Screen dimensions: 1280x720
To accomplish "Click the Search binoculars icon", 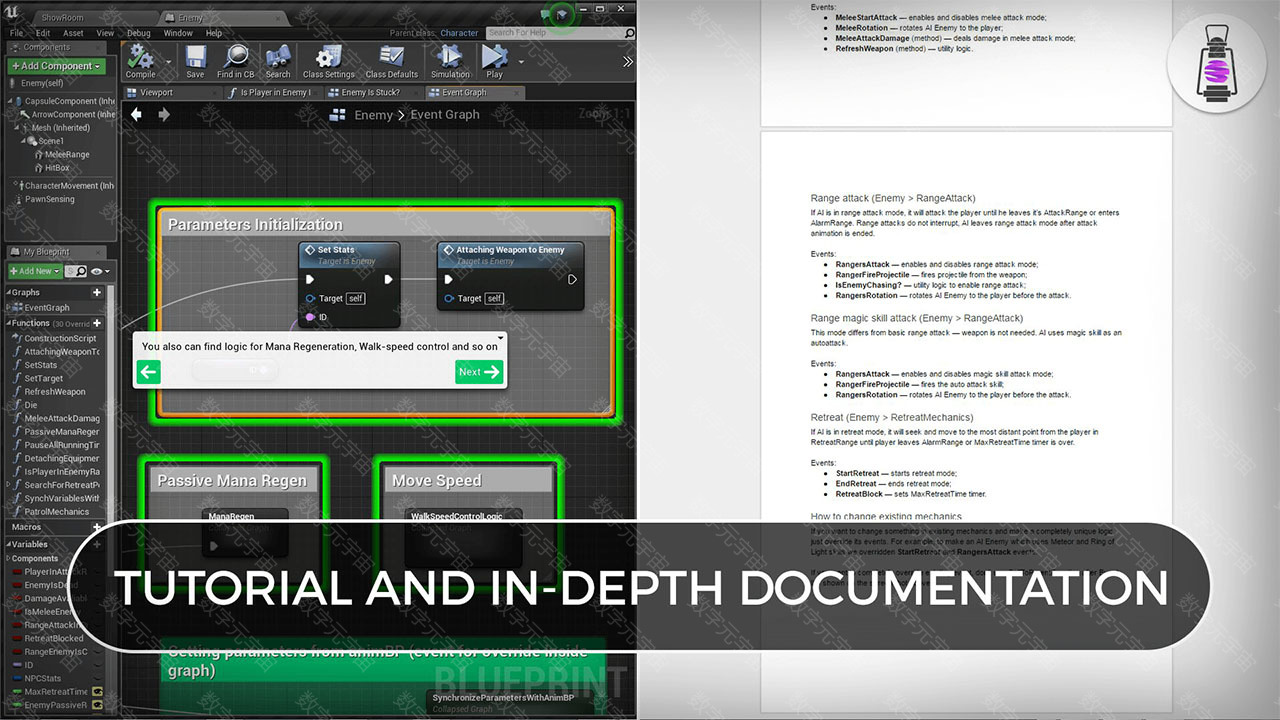I will pyautogui.click(x=278, y=55).
